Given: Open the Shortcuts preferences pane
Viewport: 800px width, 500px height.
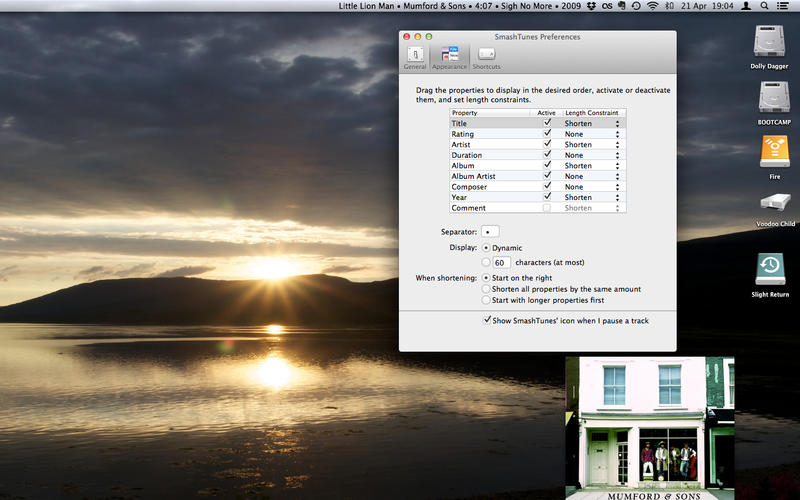Looking at the screenshot, I should [x=486, y=57].
